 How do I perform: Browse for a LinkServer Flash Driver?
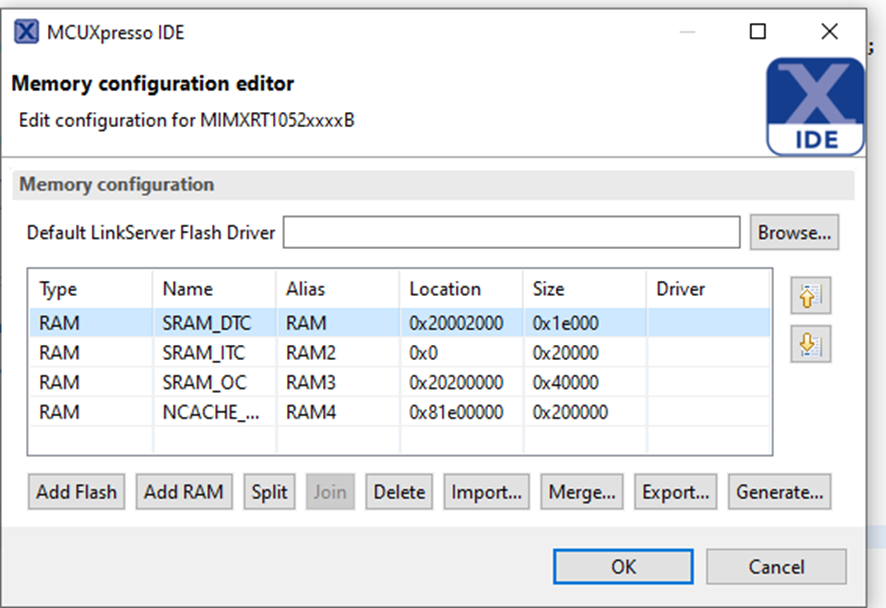pyautogui.click(x=794, y=233)
